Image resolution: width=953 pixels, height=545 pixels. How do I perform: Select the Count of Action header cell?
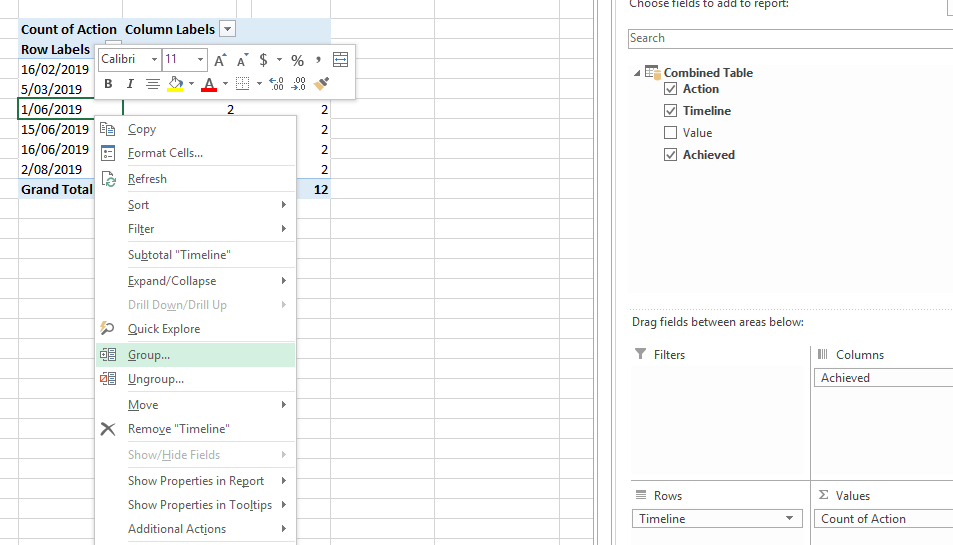click(x=71, y=29)
